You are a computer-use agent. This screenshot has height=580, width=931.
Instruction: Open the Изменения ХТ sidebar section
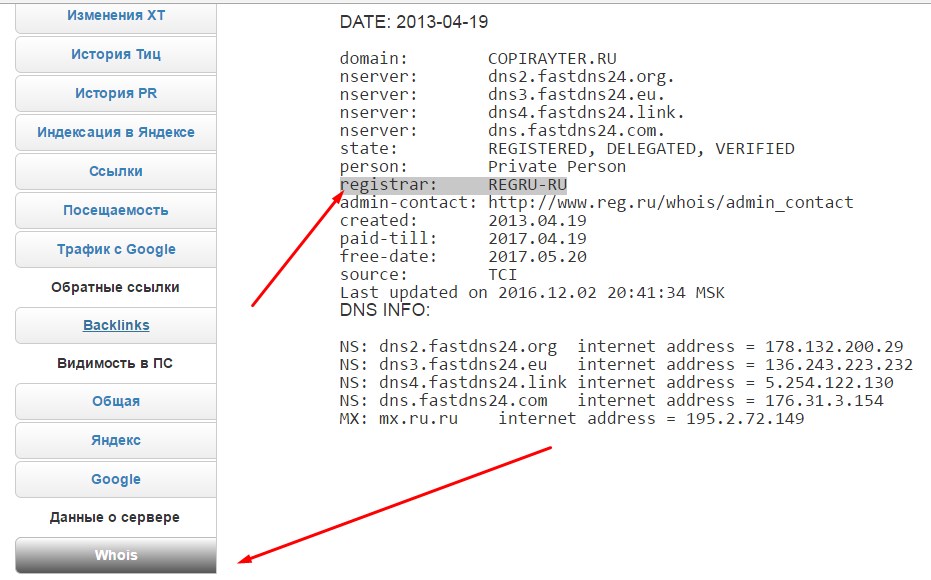116,16
